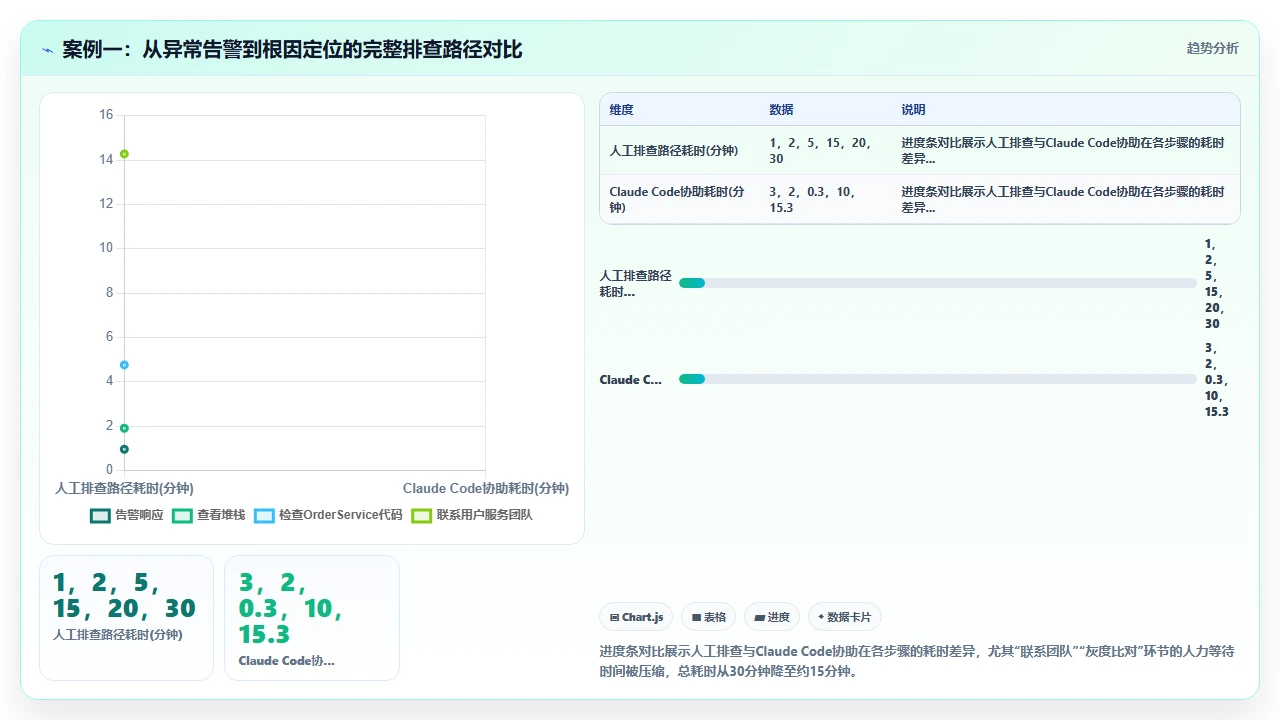
Task: Toggle the 联系用户服务团队 legend swatch
Action: (422, 515)
